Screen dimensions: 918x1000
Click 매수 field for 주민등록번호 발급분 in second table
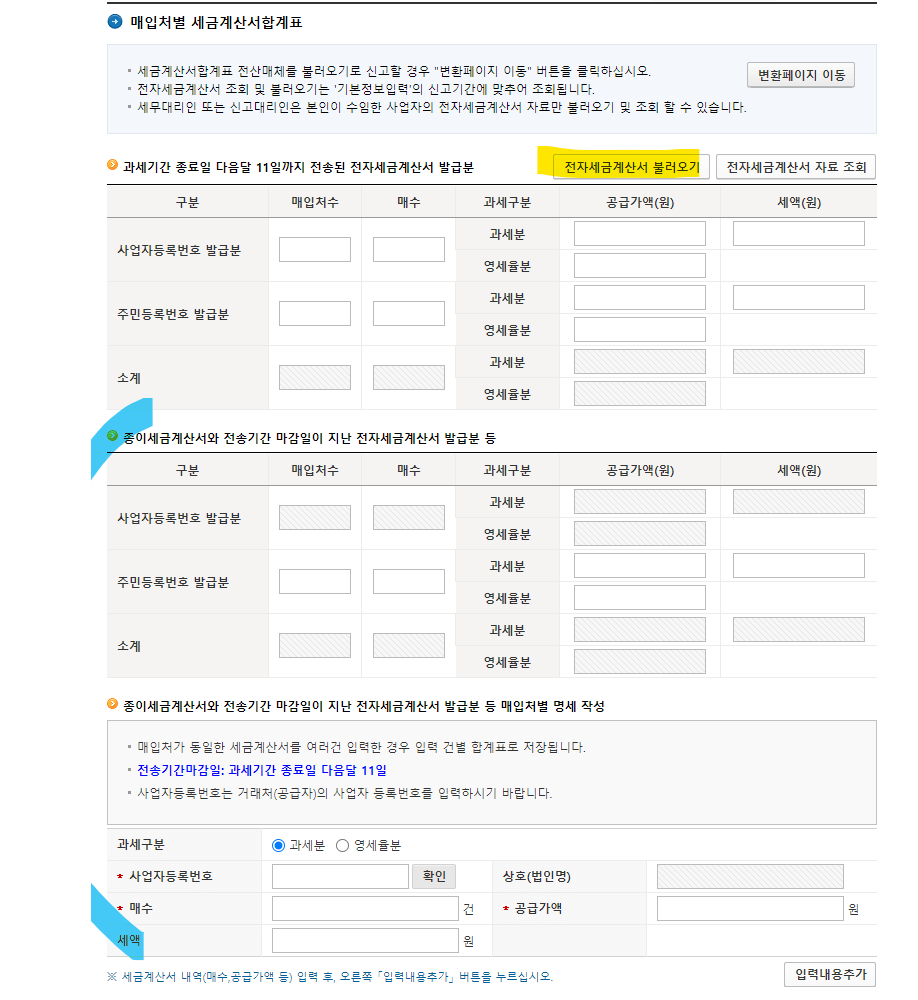point(407,580)
